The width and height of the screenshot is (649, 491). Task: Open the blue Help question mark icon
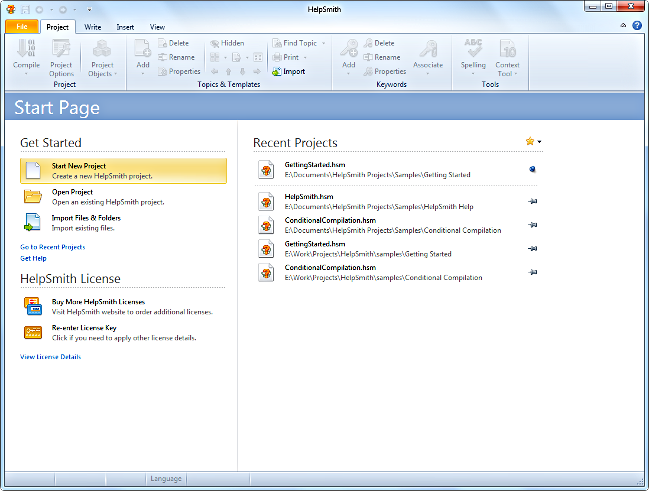[637, 26]
